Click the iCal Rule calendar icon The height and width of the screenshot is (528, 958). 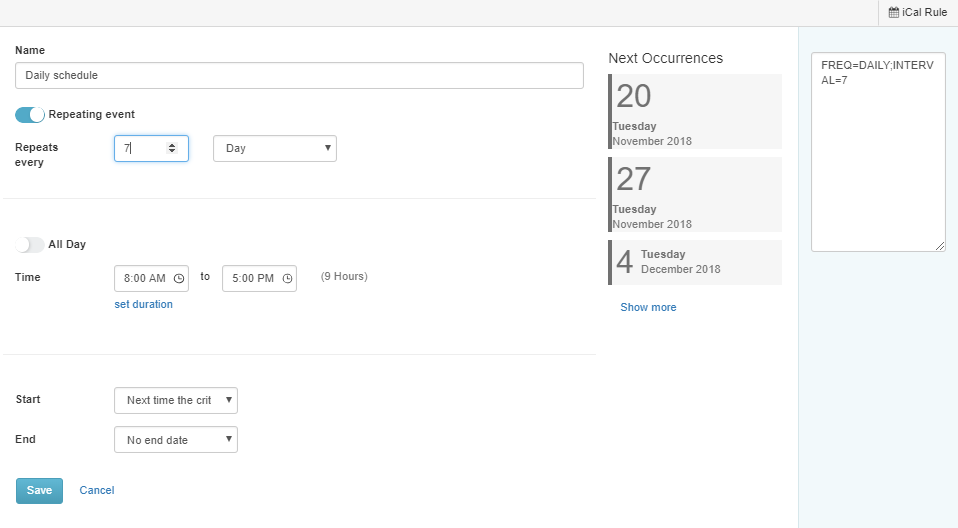893,12
